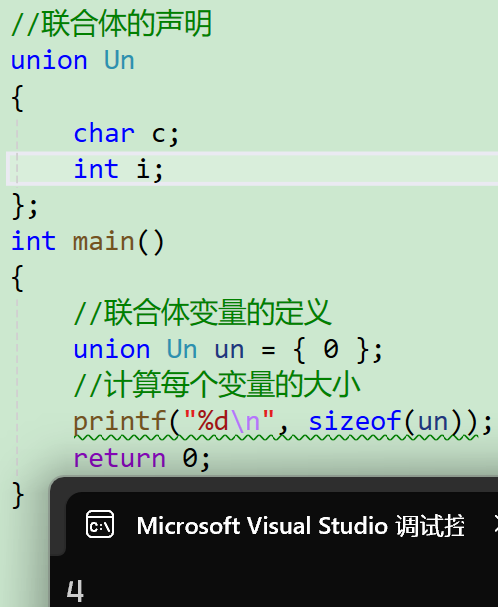Click the "union Un un = { 0 };" line

pos(228,350)
